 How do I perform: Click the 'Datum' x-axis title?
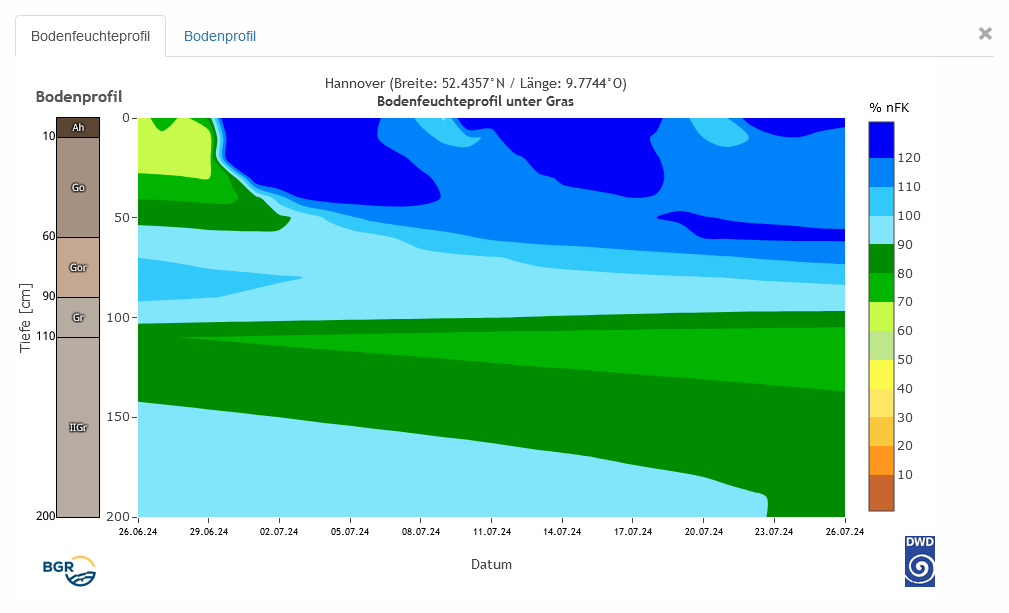491,564
